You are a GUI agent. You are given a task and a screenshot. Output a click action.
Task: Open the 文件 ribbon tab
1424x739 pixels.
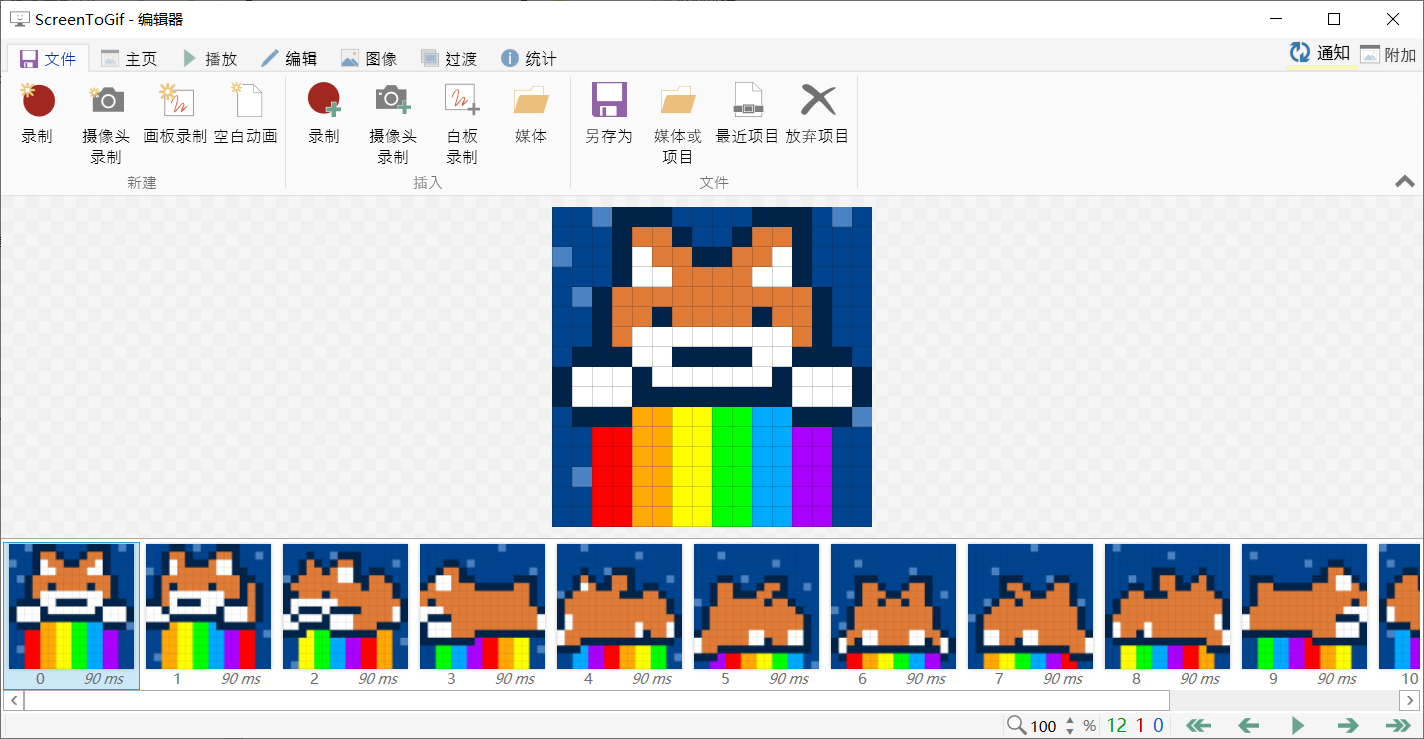(48, 59)
